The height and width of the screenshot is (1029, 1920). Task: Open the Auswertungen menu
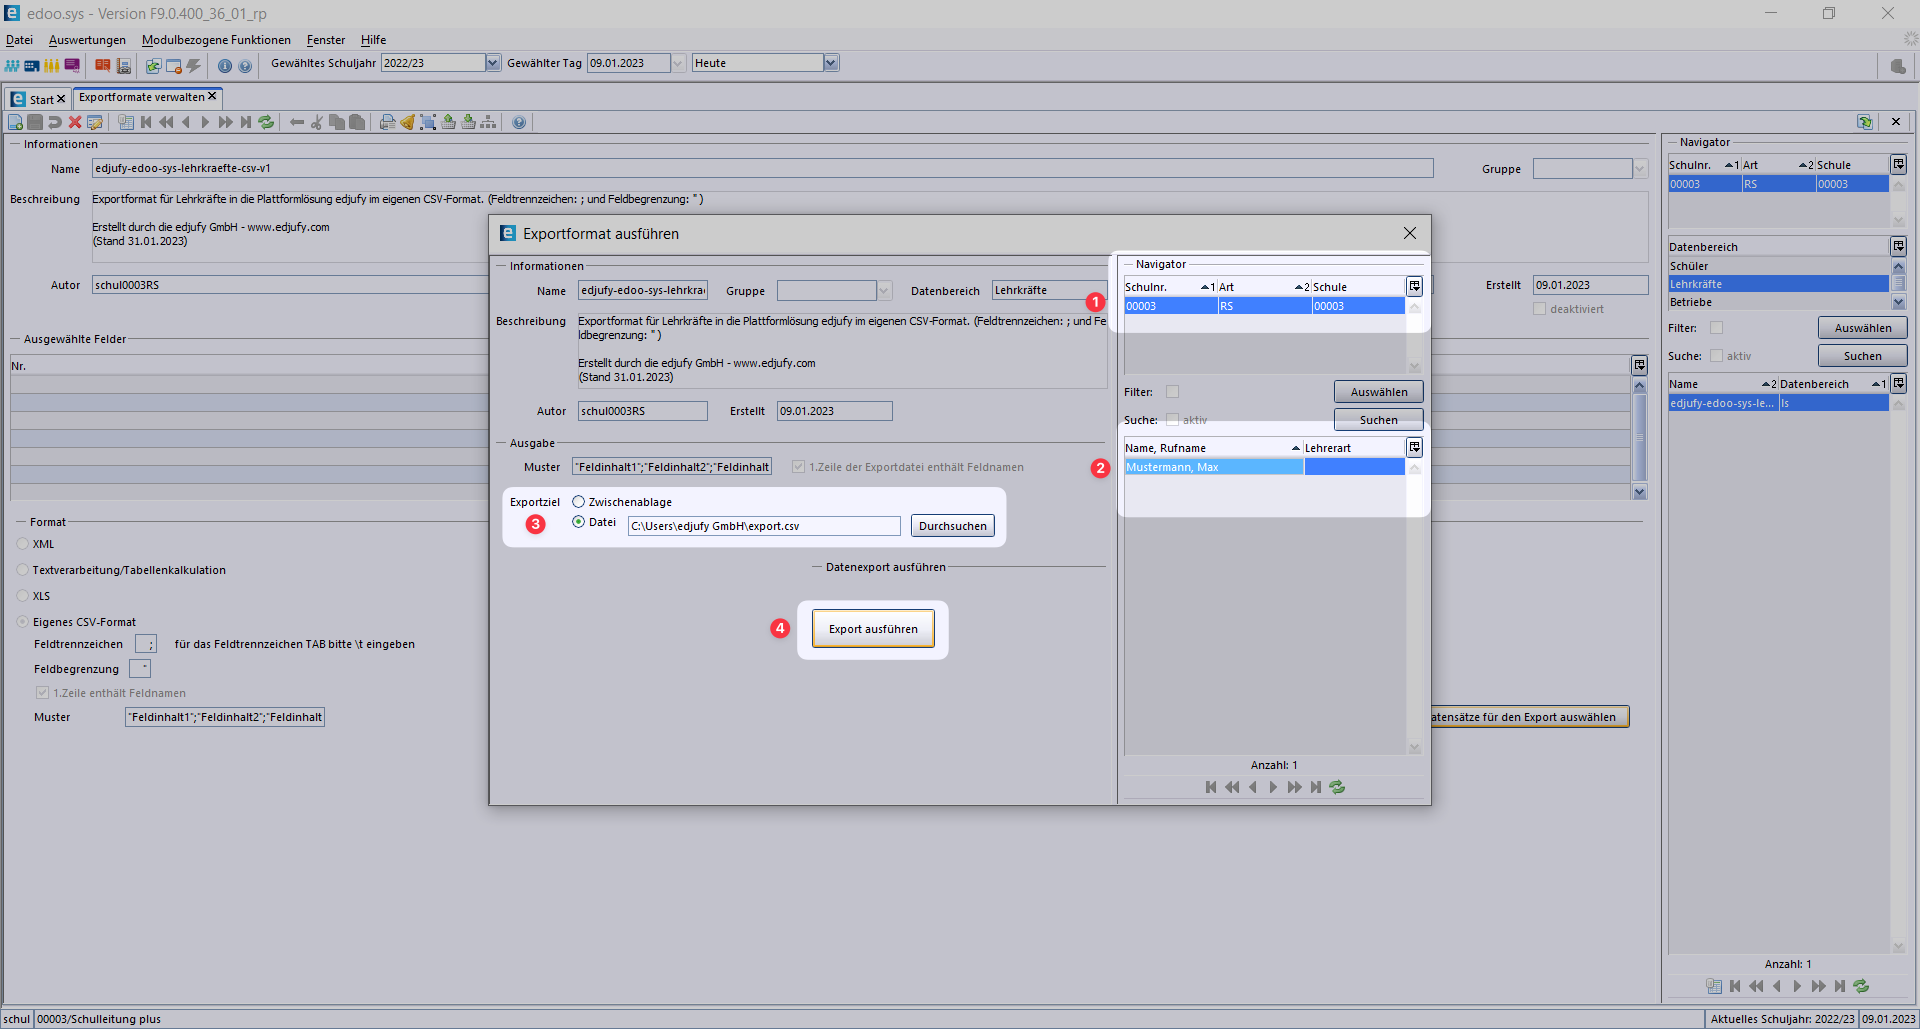coord(87,40)
